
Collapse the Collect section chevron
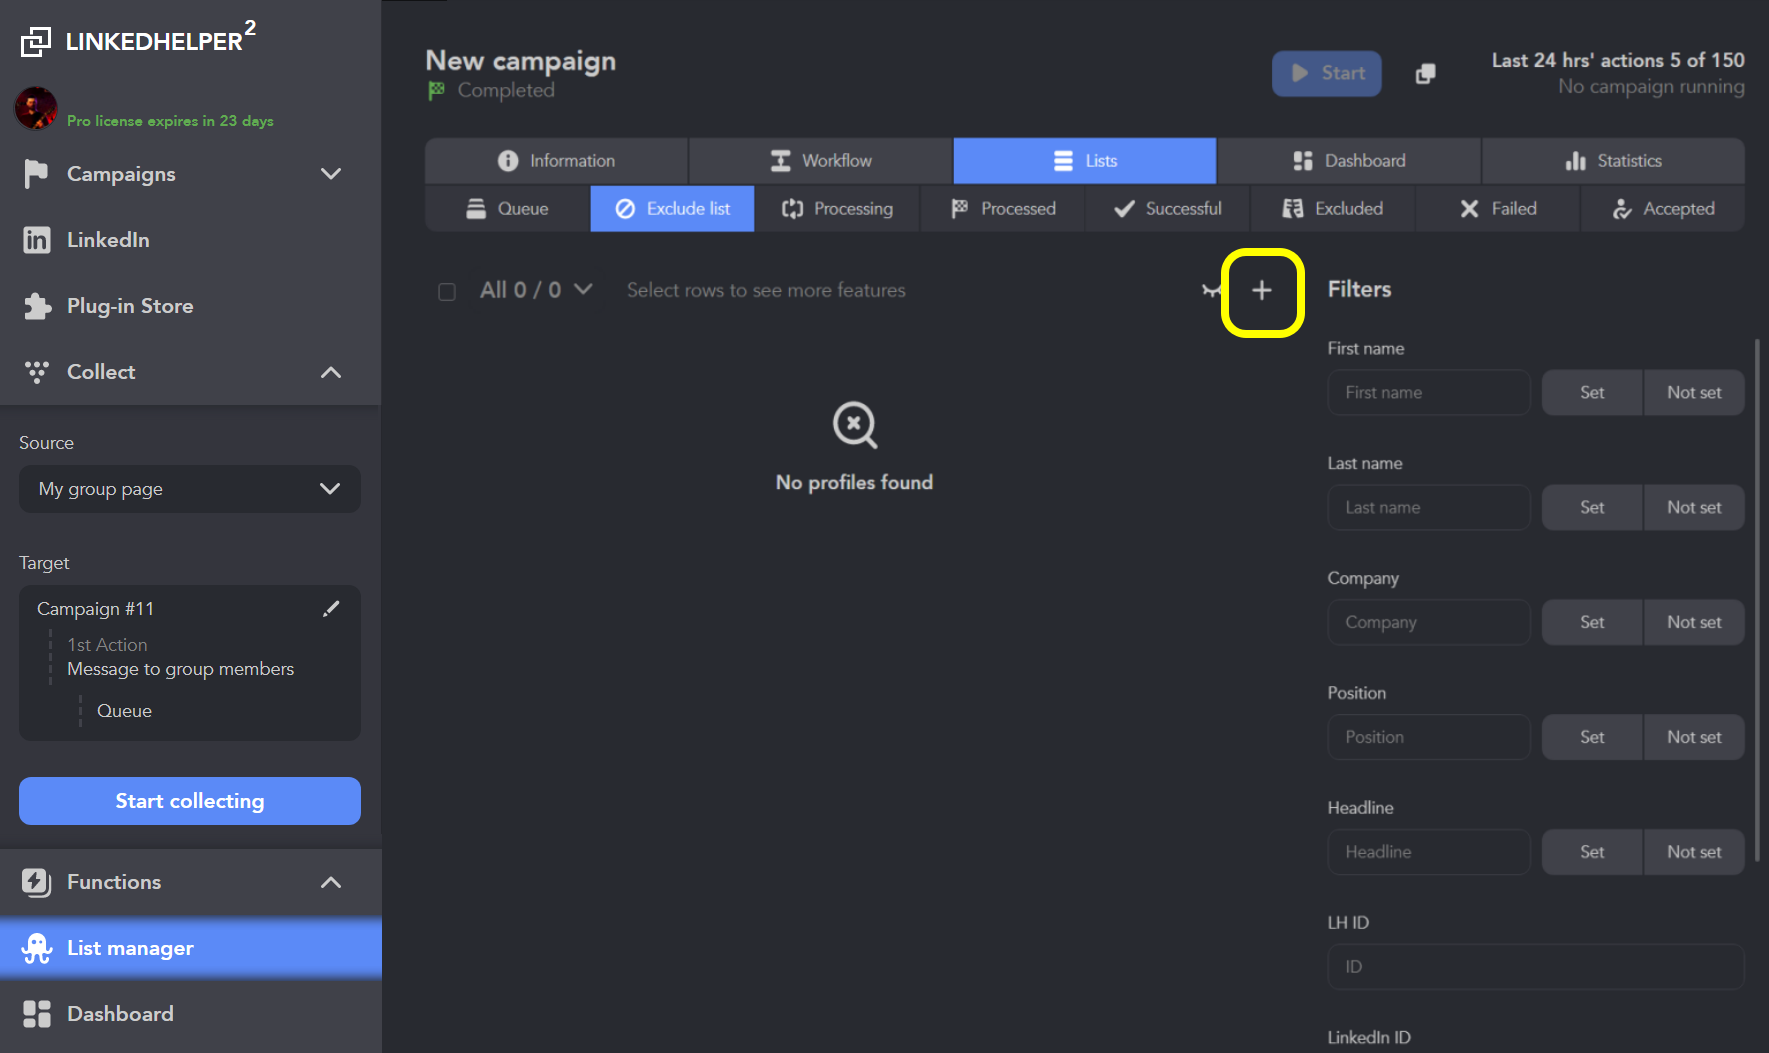(x=331, y=372)
